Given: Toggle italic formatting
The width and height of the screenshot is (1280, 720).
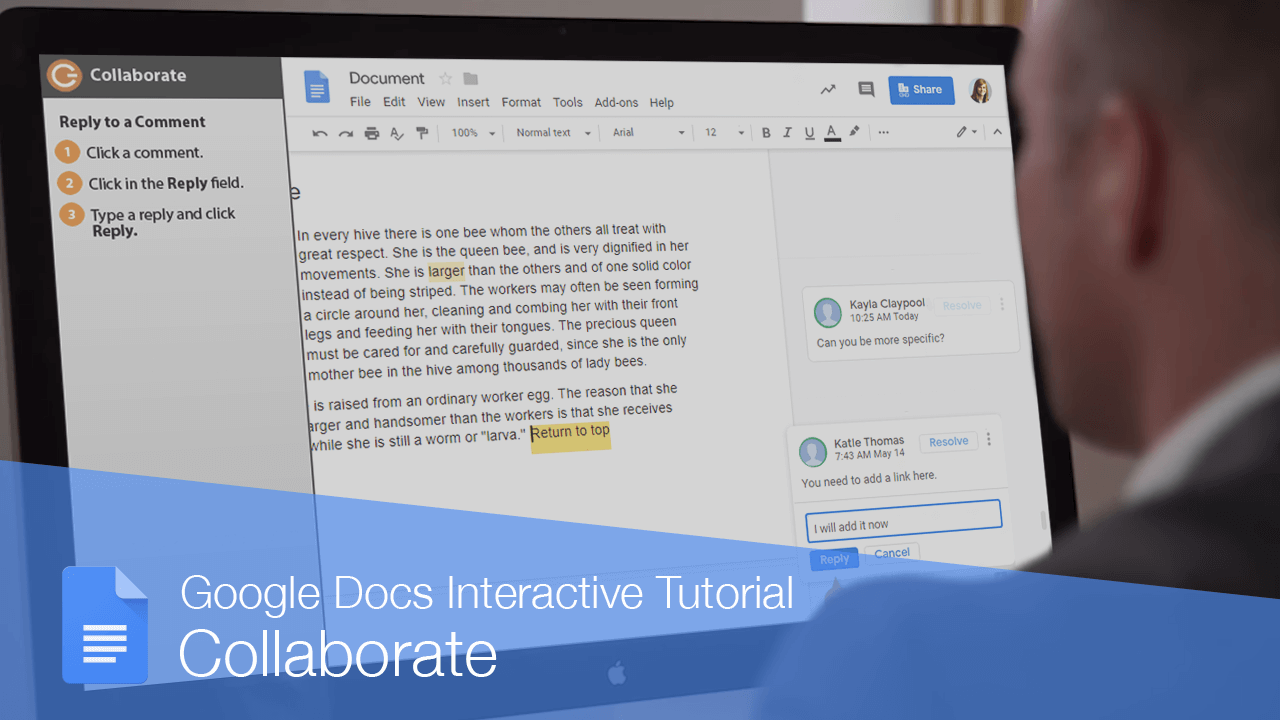Looking at the screenshot, I should tap(788, 132).
